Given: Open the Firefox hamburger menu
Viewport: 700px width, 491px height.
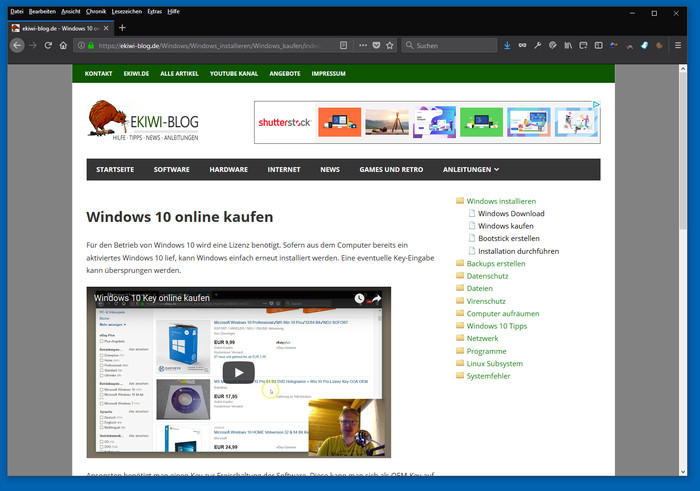Looking at the screenshot, I should (x=678, y=45).
